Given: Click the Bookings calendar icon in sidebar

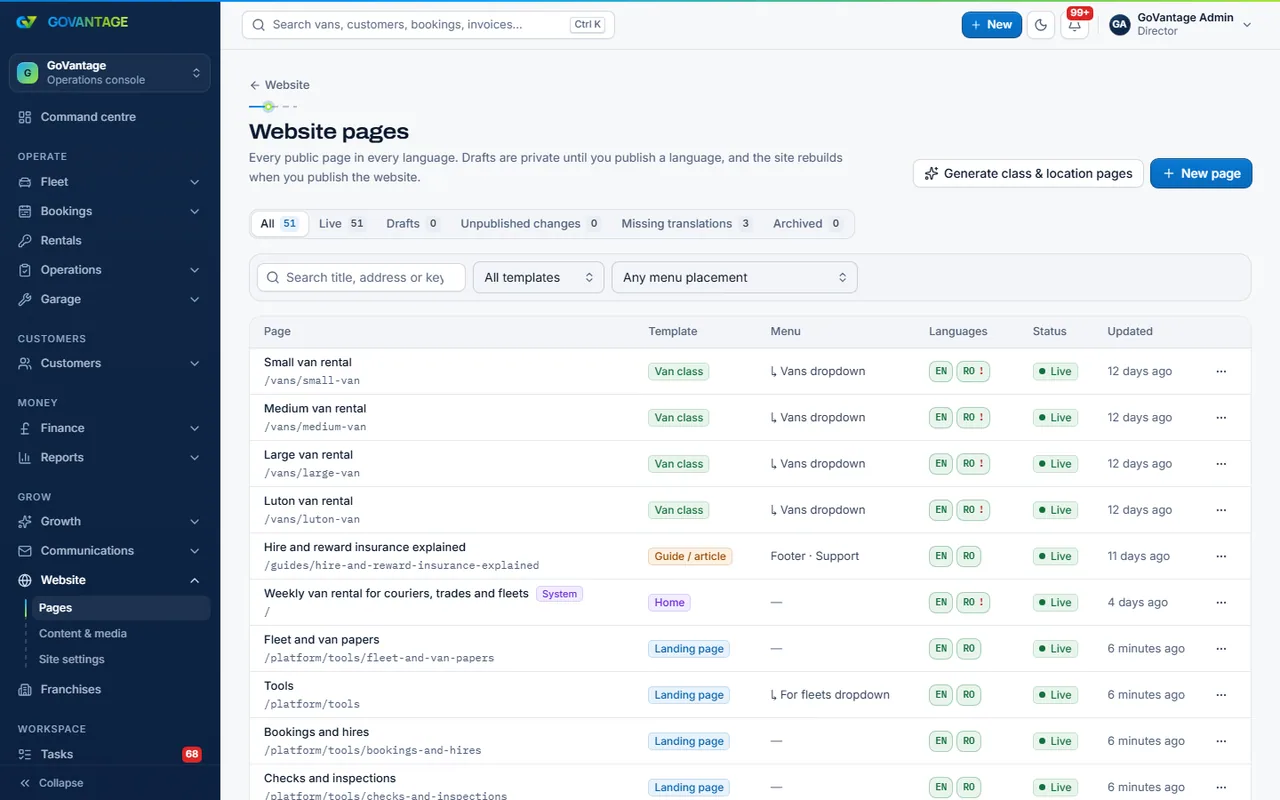Looking at the screenshot, I should point(25,211).
